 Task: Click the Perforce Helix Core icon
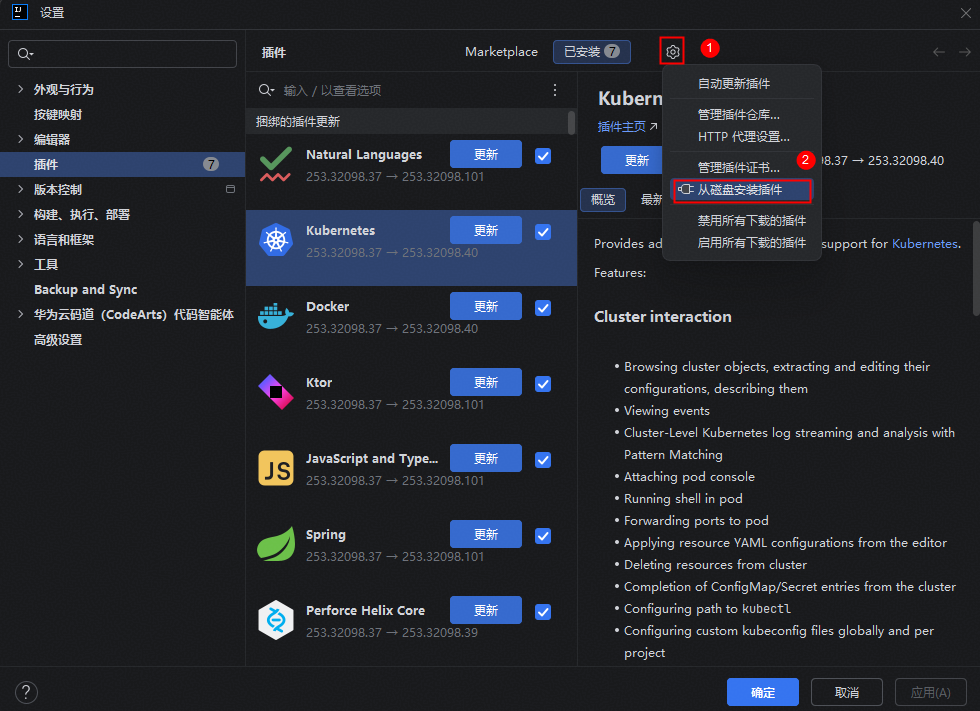click(x=276, y=620)
